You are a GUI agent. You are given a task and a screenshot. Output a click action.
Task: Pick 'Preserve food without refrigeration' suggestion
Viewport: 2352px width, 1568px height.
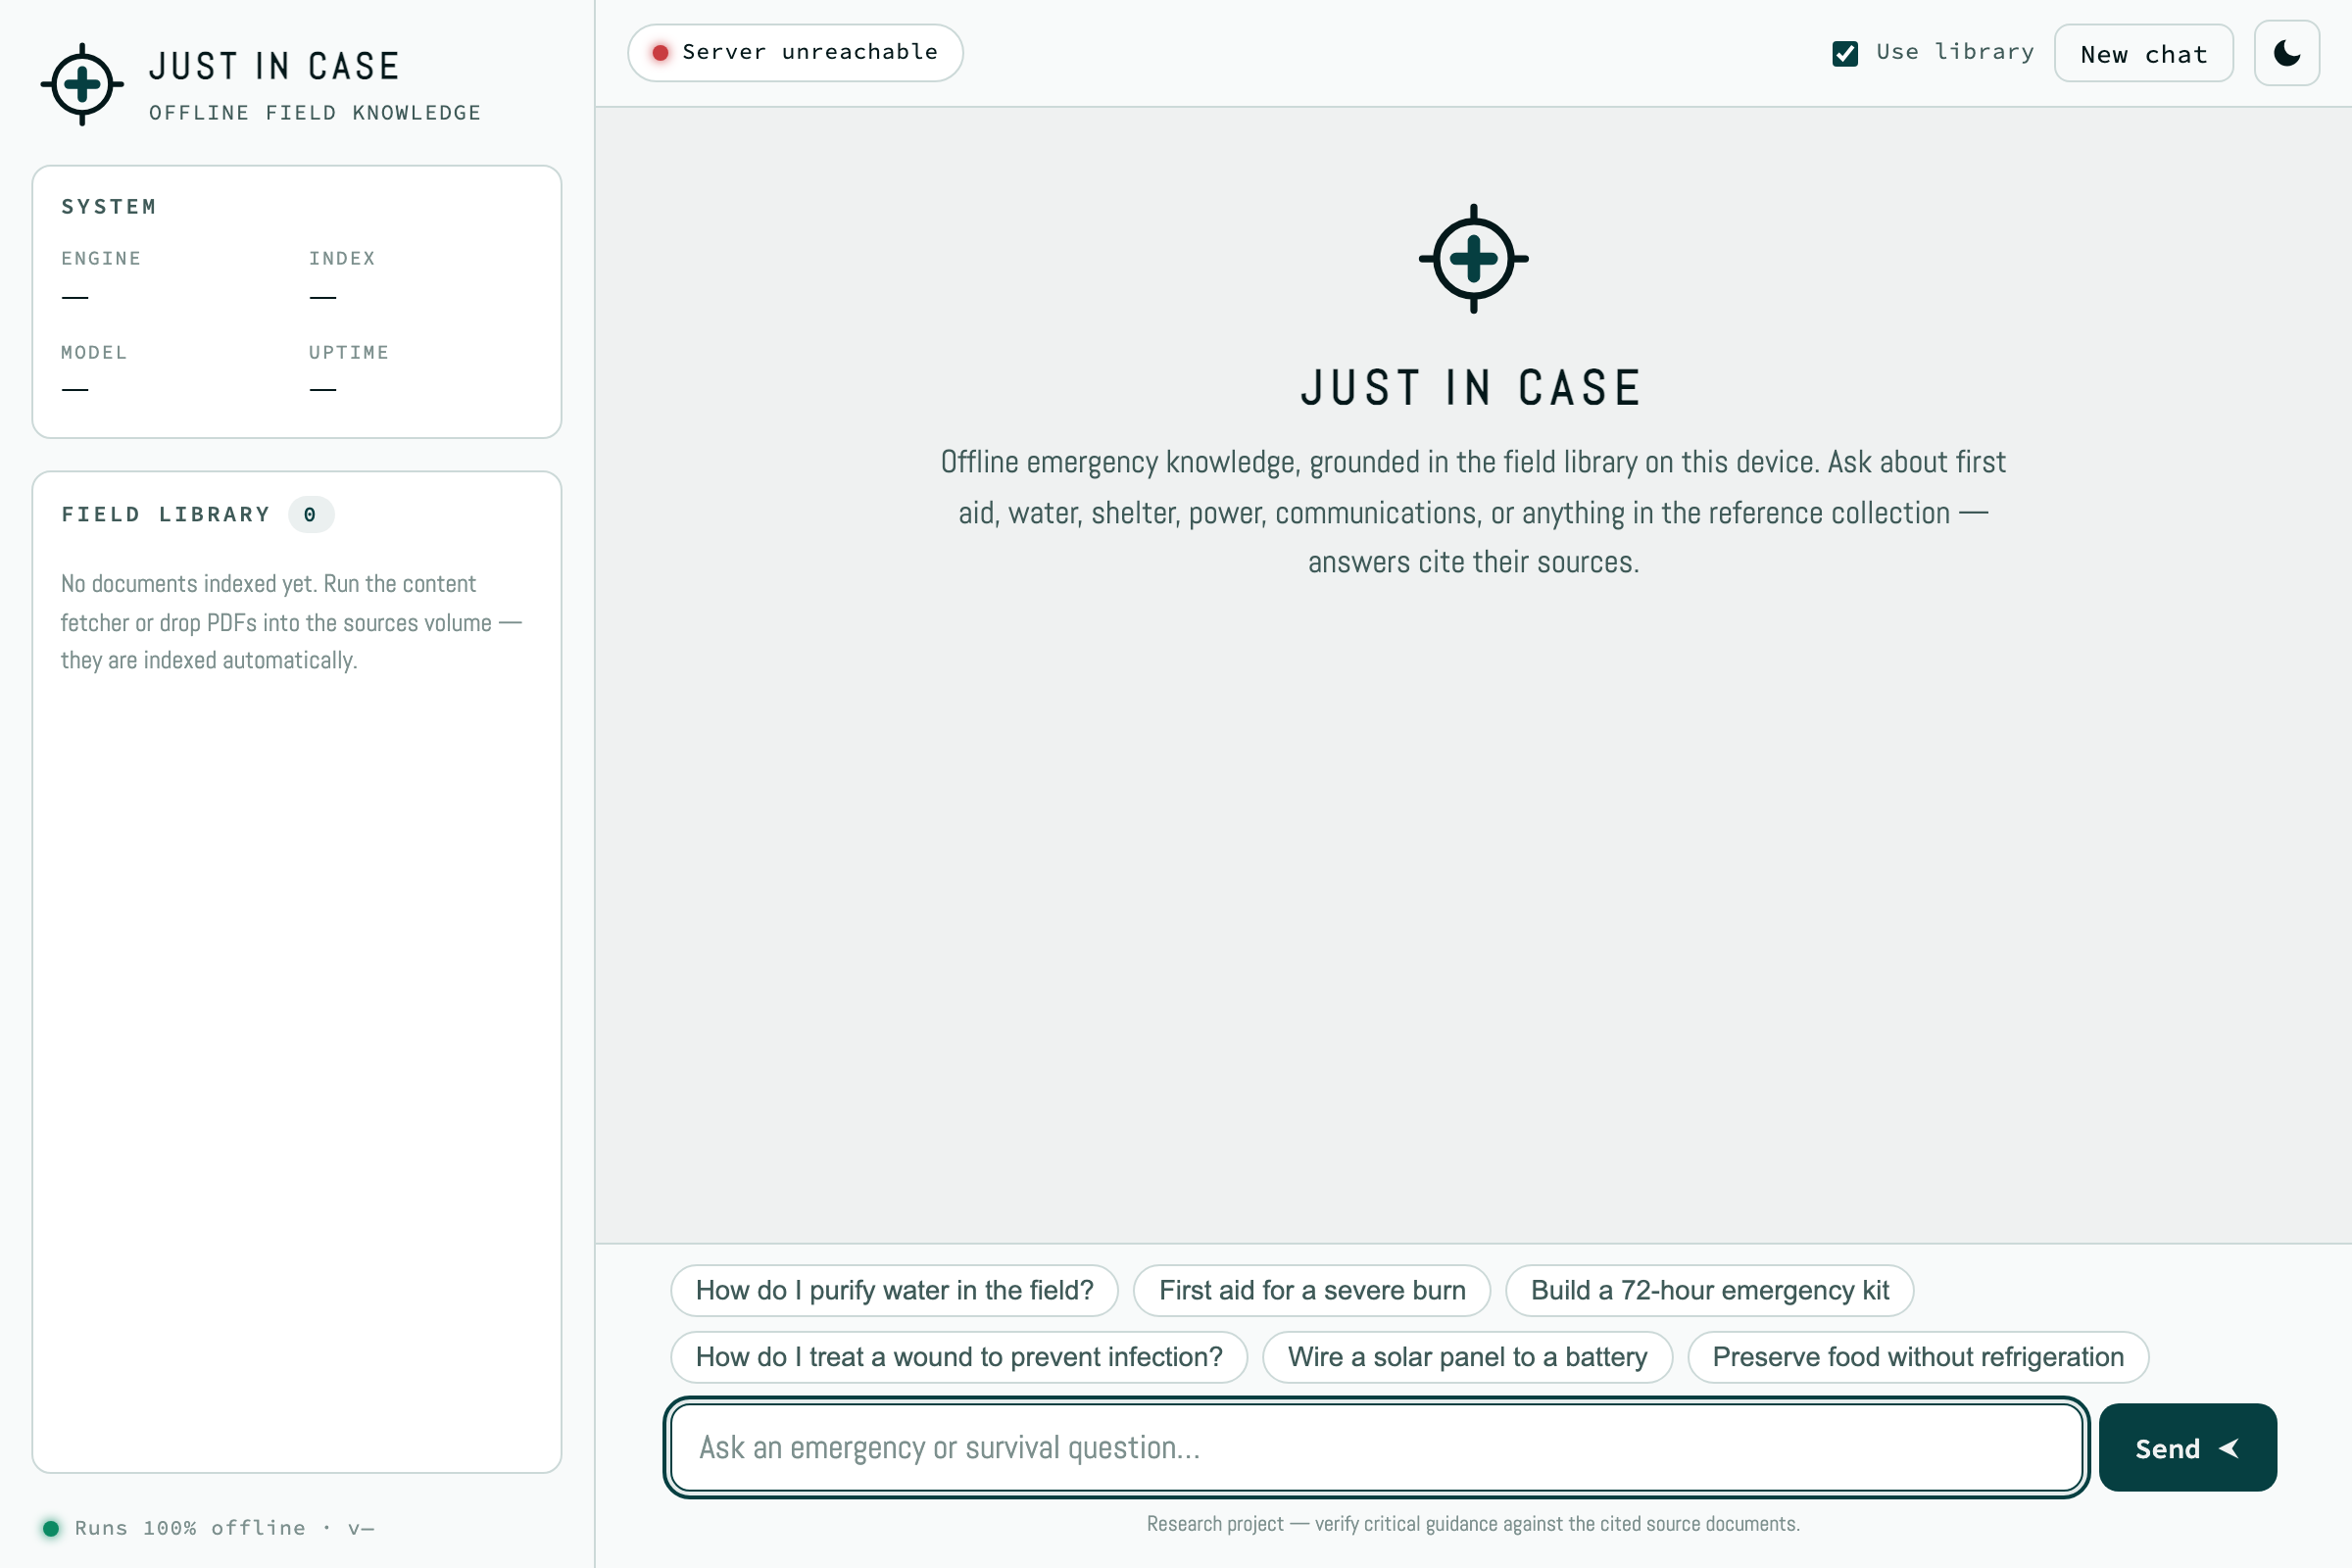1917,1356
